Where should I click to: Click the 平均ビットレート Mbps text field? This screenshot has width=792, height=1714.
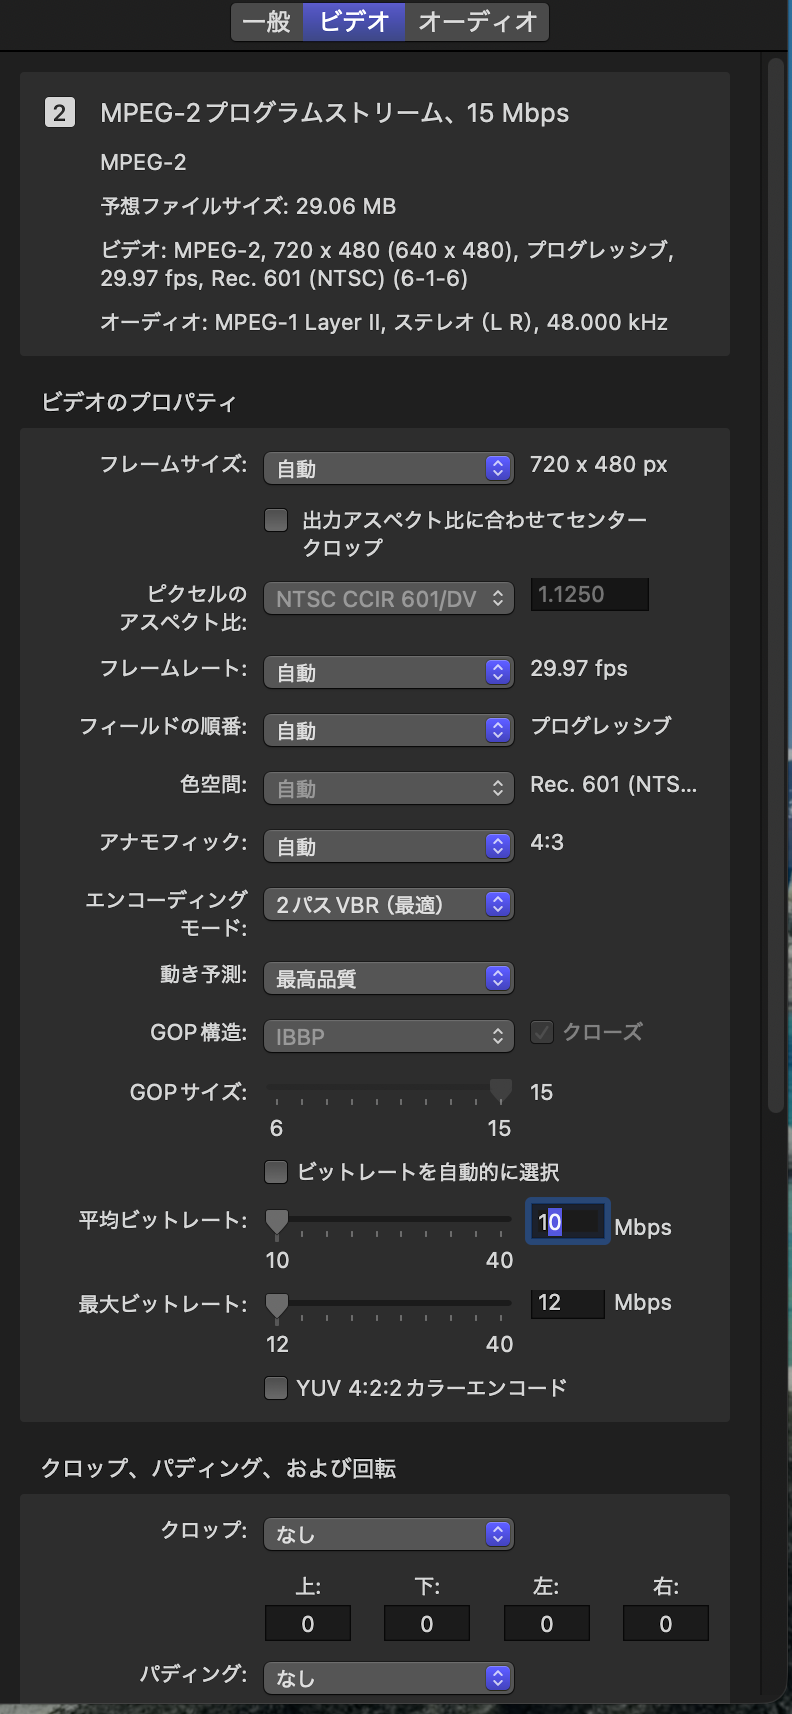567,1221
